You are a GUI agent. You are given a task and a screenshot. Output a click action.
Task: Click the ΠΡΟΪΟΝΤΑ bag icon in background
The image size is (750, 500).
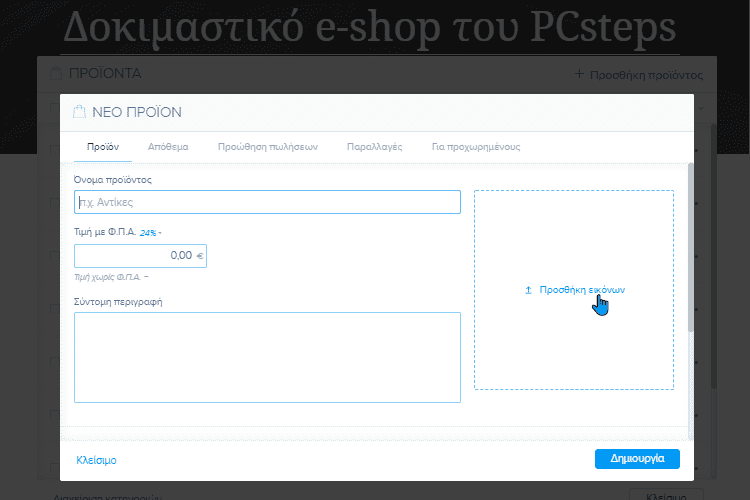pyautogui.click(x=56, y=73)
